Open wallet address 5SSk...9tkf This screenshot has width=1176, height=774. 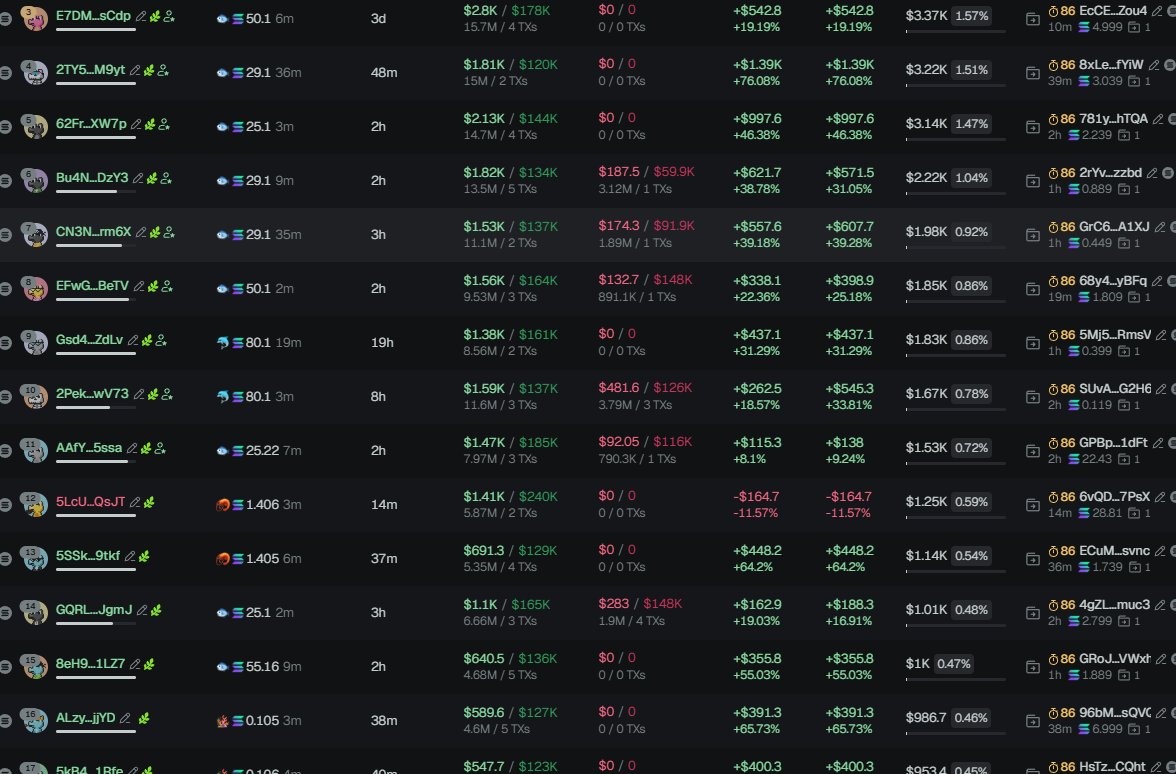coord(89,556)
